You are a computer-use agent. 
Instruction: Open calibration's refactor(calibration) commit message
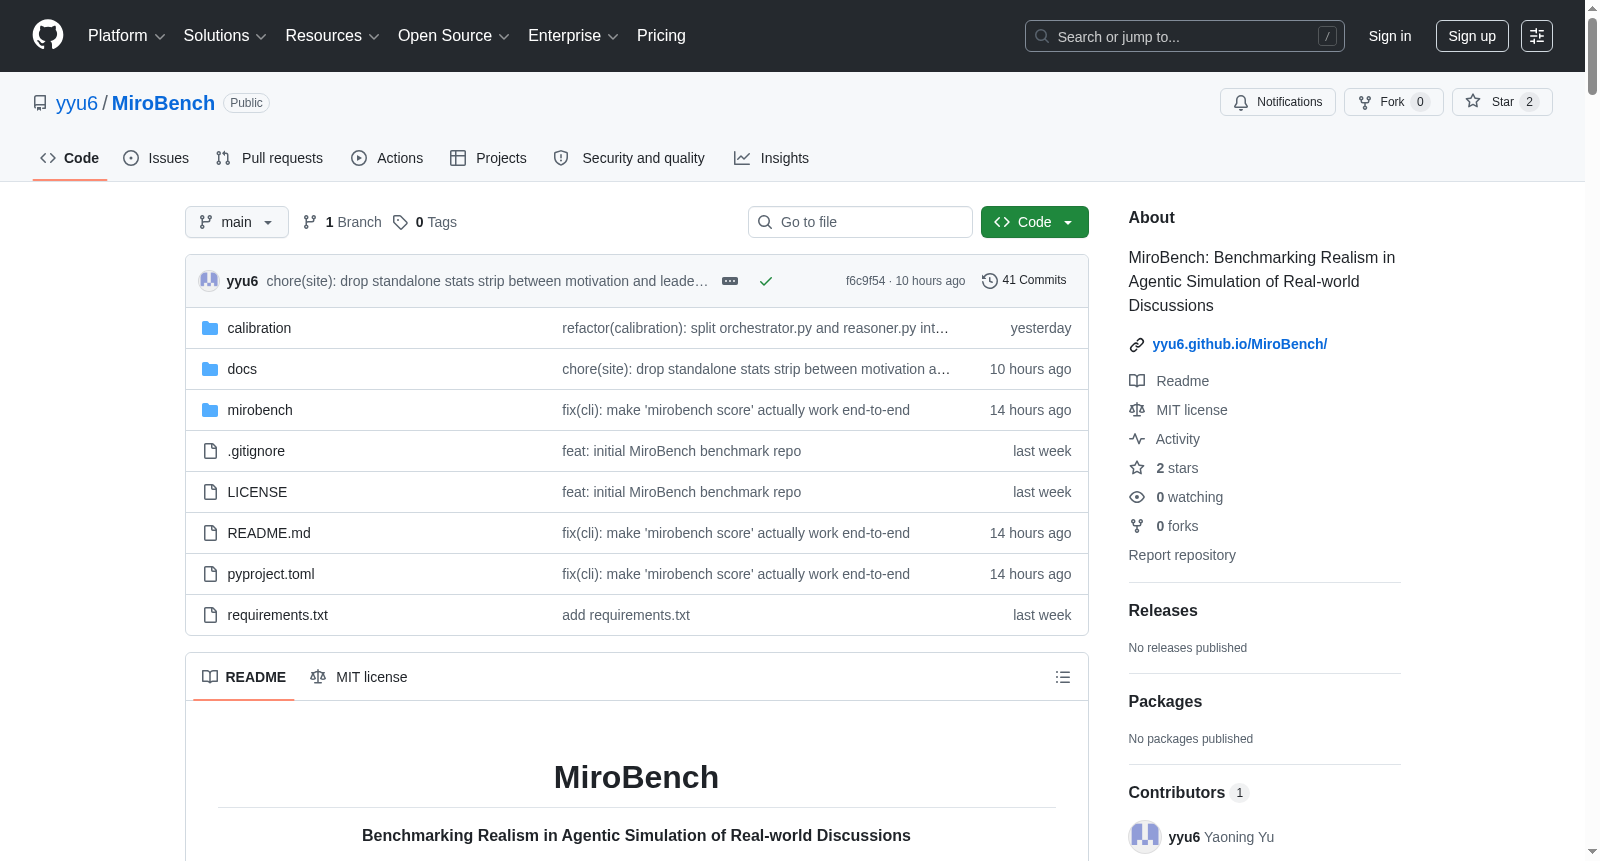(x=755, y=328)
